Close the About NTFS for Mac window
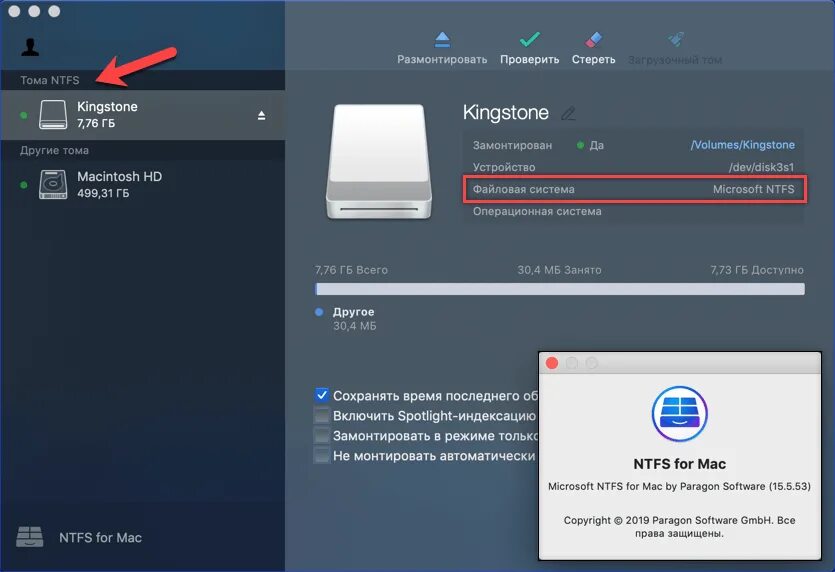Image resolution: width=835 pixels, height=572 pixels. point(552,363)
